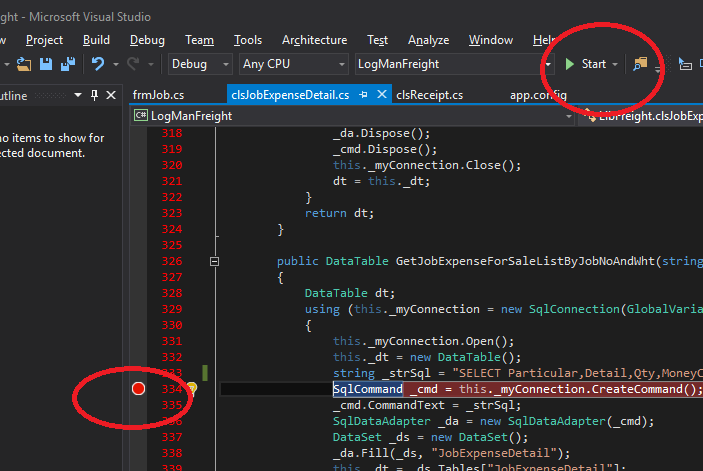Open the Project menu
The width and height of the screenshot is (703, 471).
[44, 40]
